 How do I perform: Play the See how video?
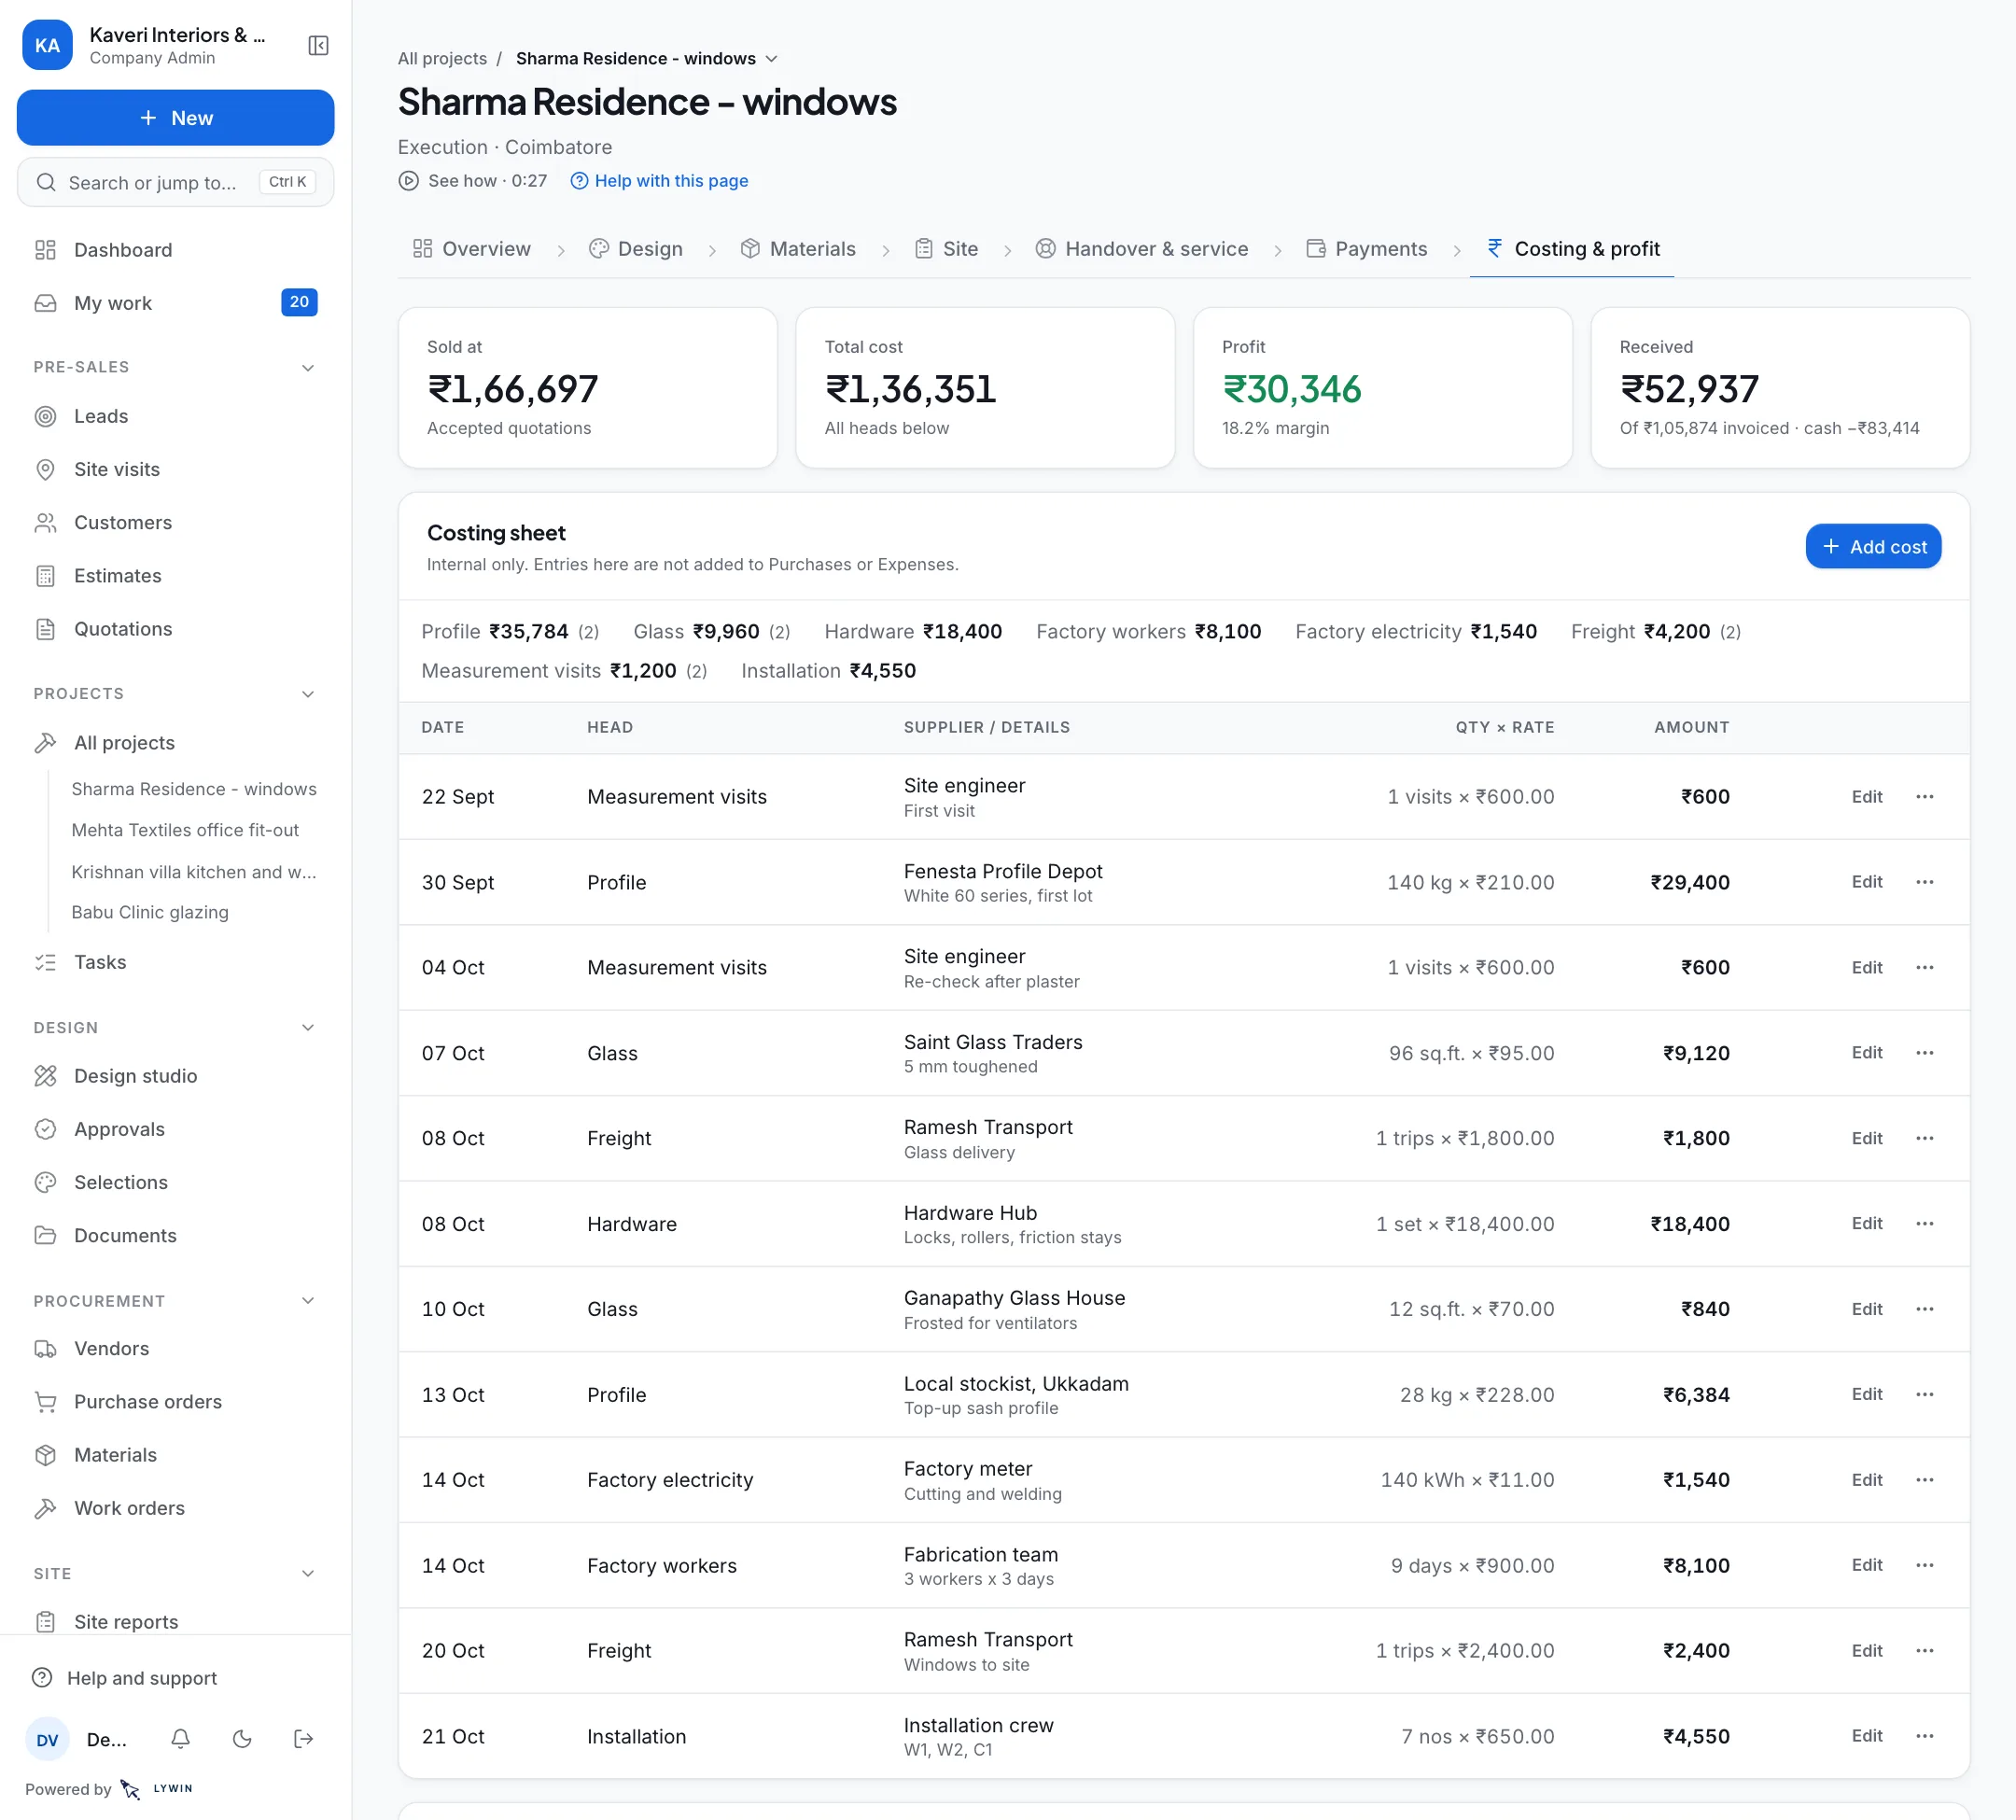point(473,181)
